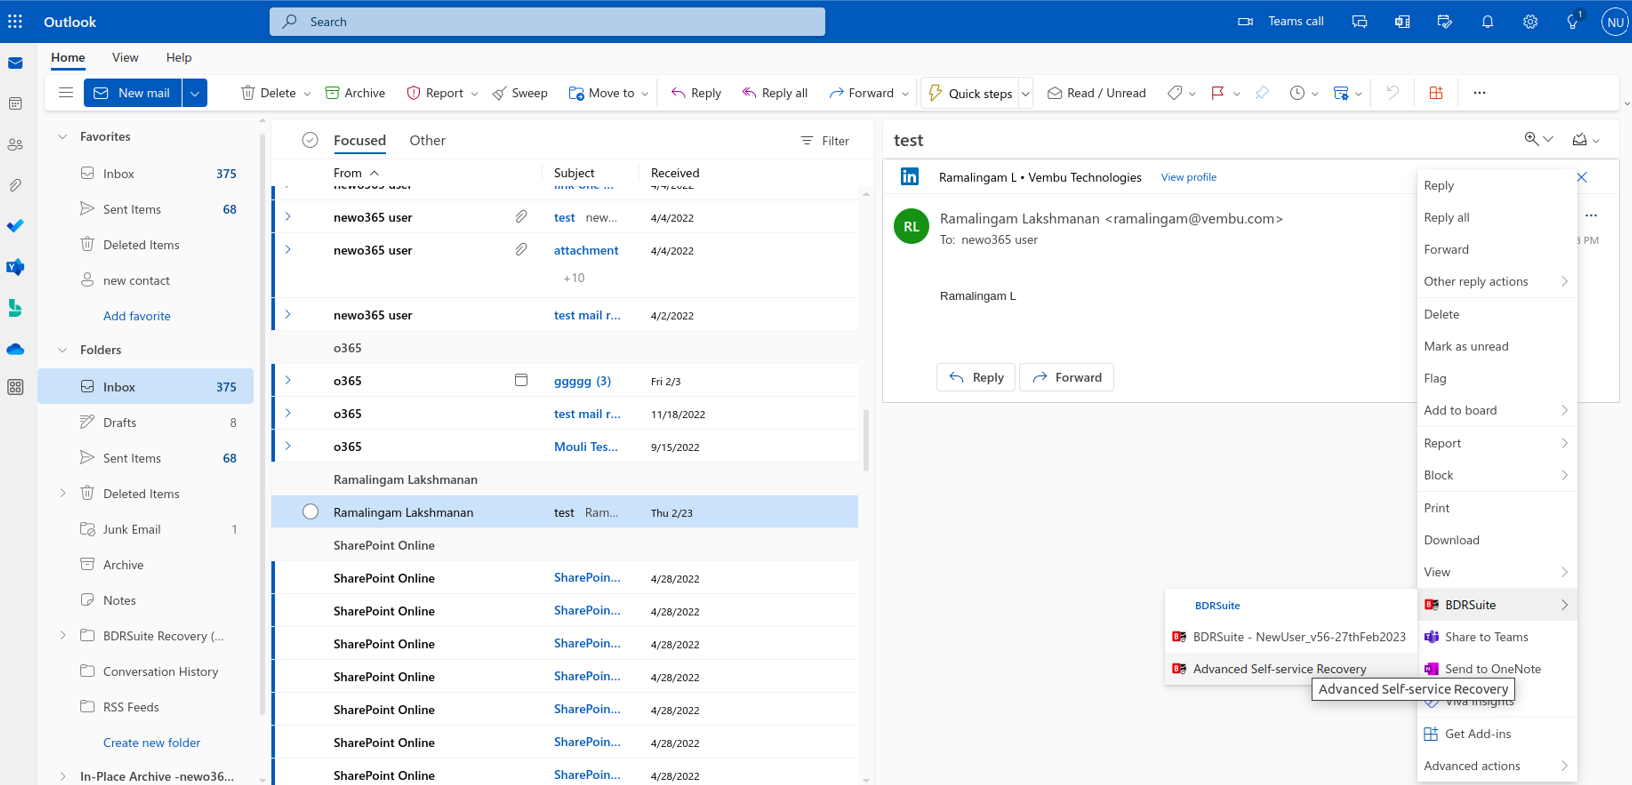The height and width of the screenshot is (785, 1632).
Task: Toggle the navigation pane hamburger icon
Action: 66,93
